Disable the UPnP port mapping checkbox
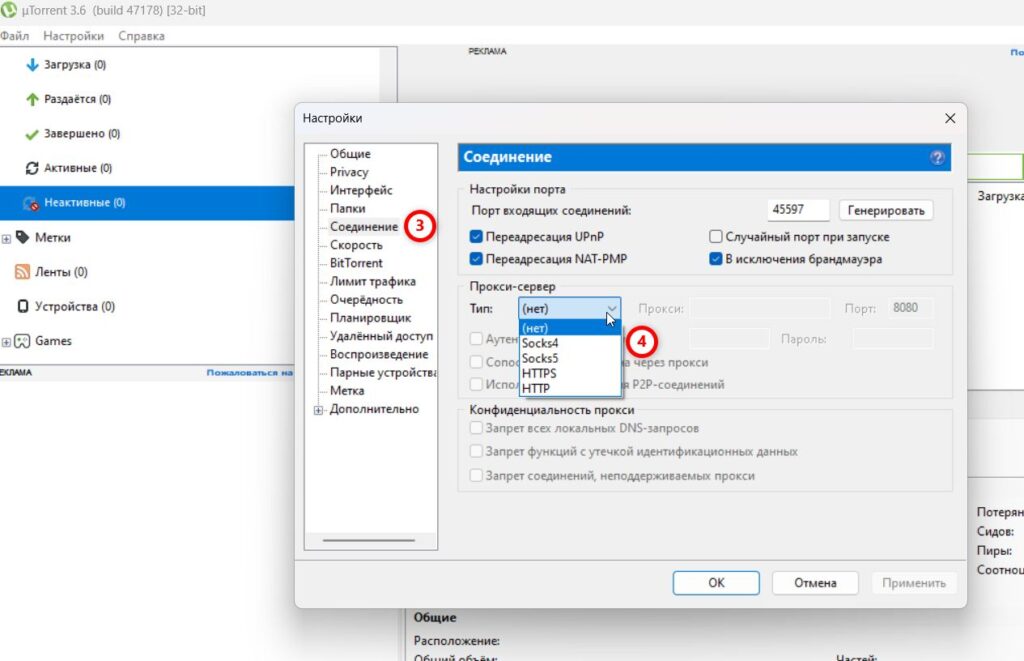 click(x=476, y=236)
